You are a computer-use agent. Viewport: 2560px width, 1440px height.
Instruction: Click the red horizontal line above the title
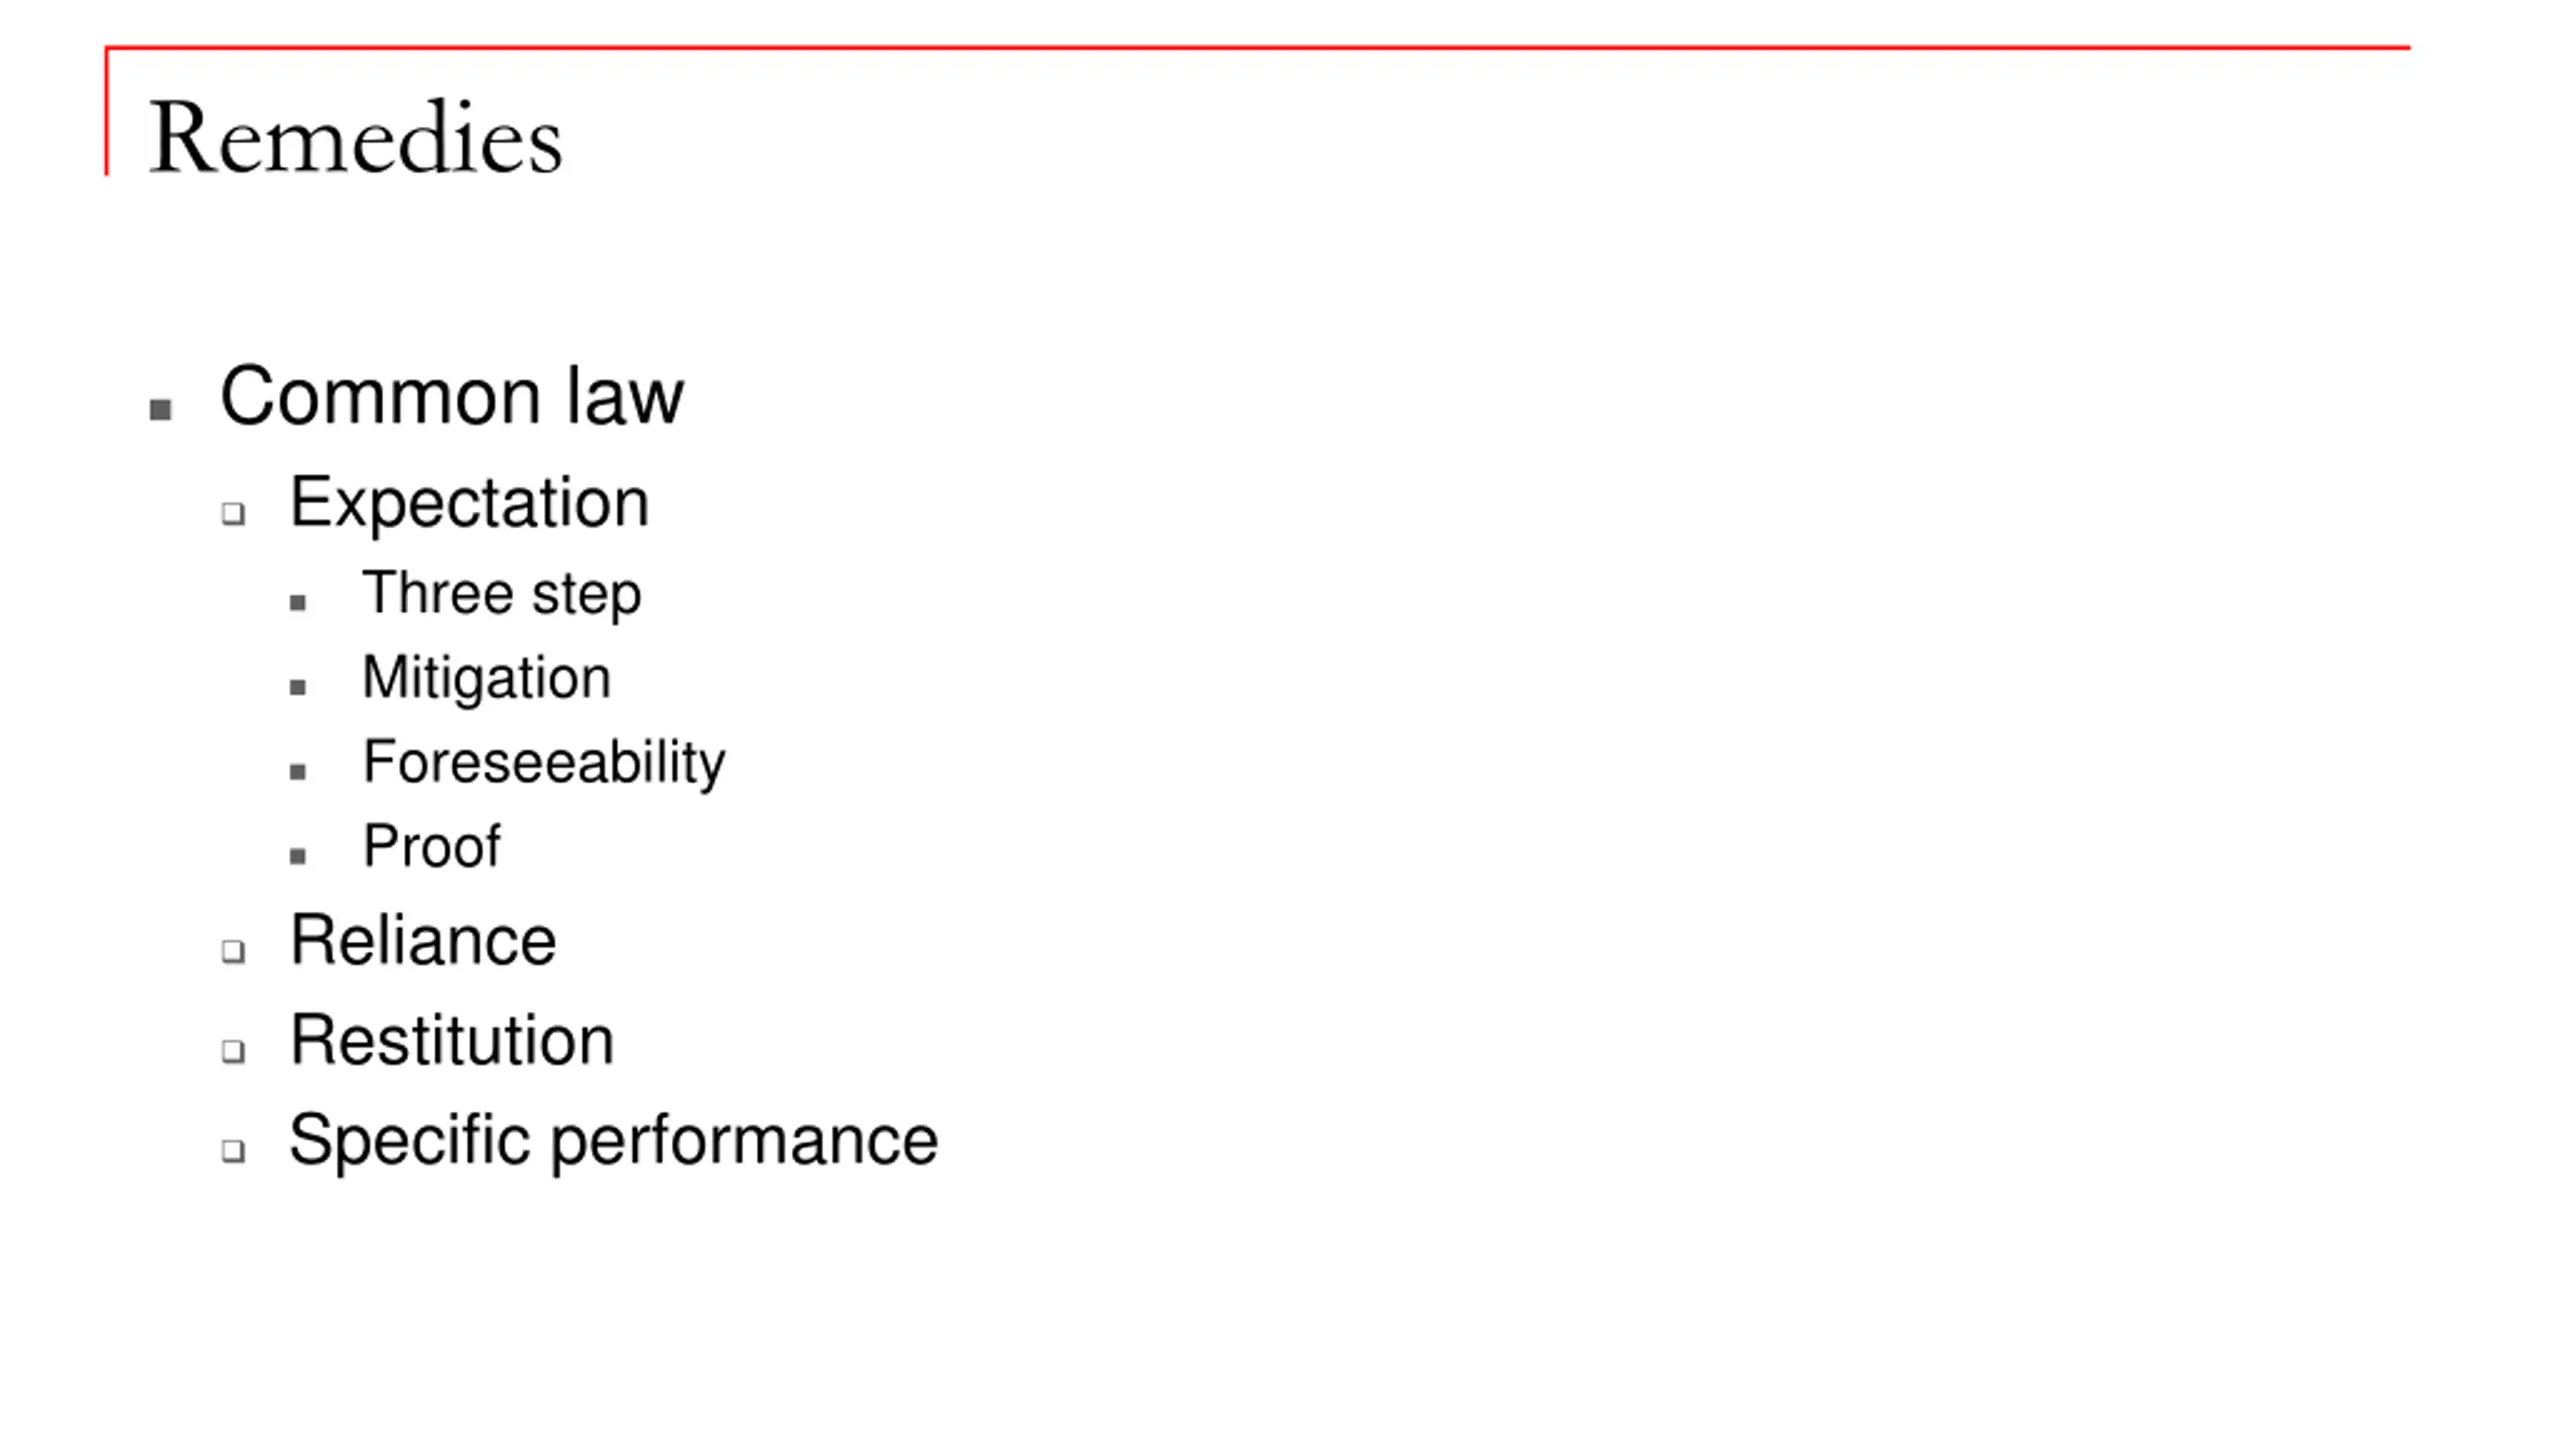[1257, 47]
